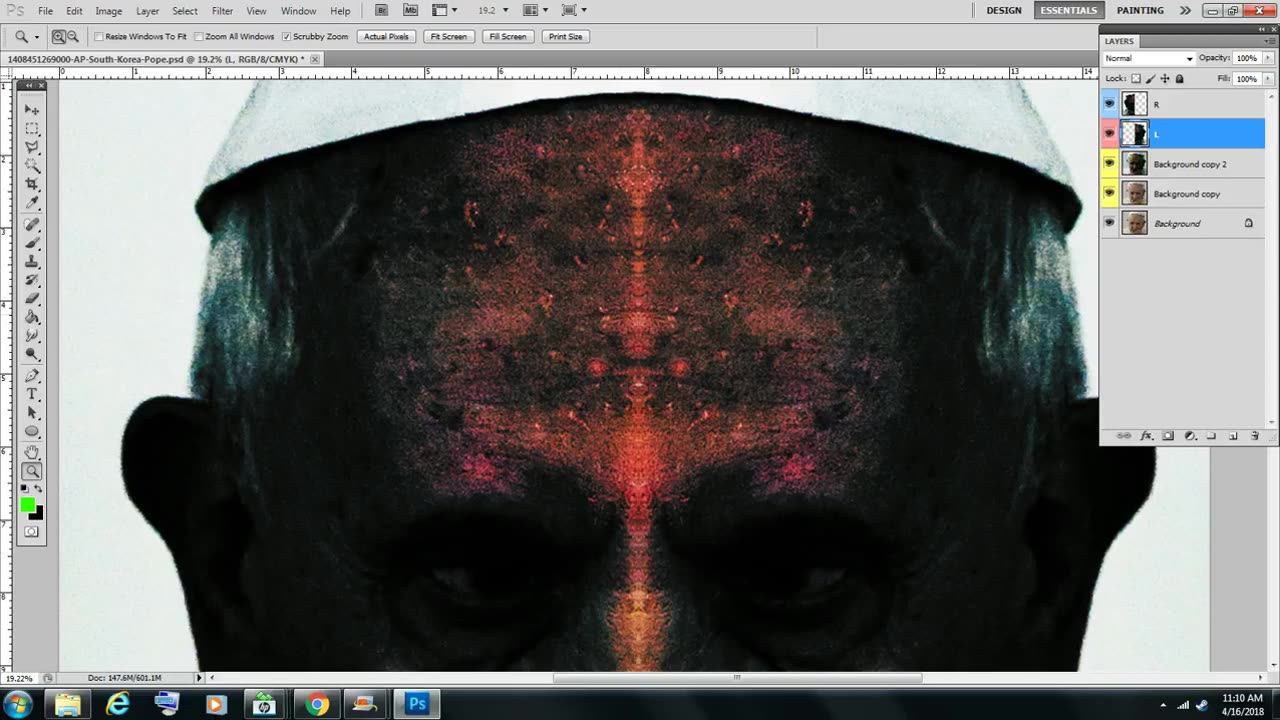Screen dimensions: 1280x720
Task: Select the Quick Selection tool
Action: tap(32, 166)
